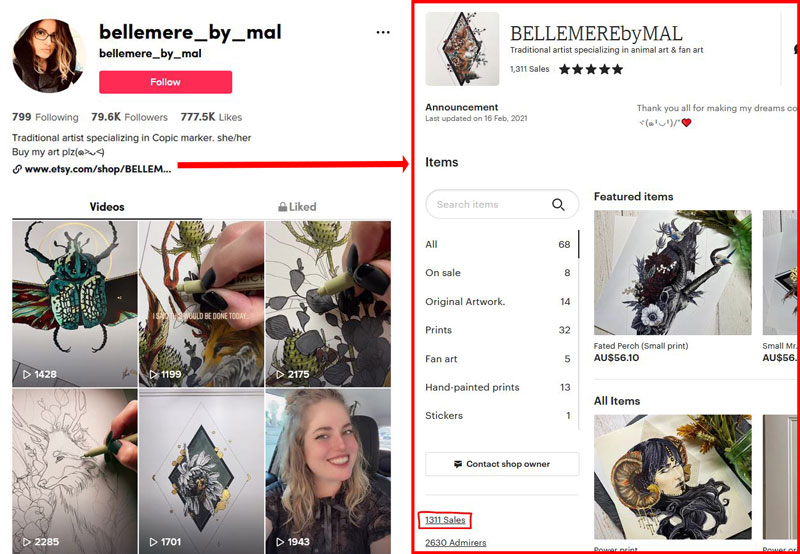The height and width of the screenshot is (554, 800).
Task: Open the three-dot more options menu
Action: (x=383, y=33)
